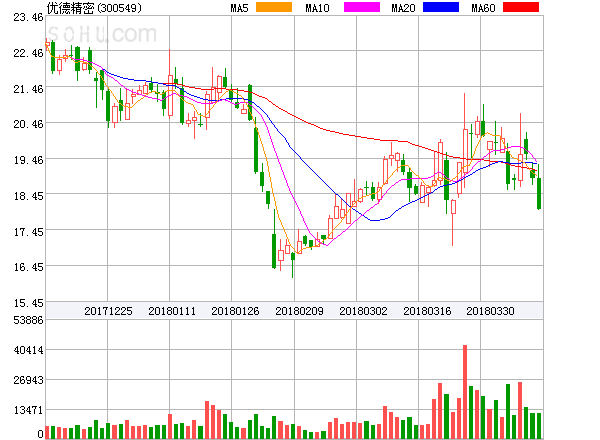Click the MA60 legend label

(x=483, y=8)
